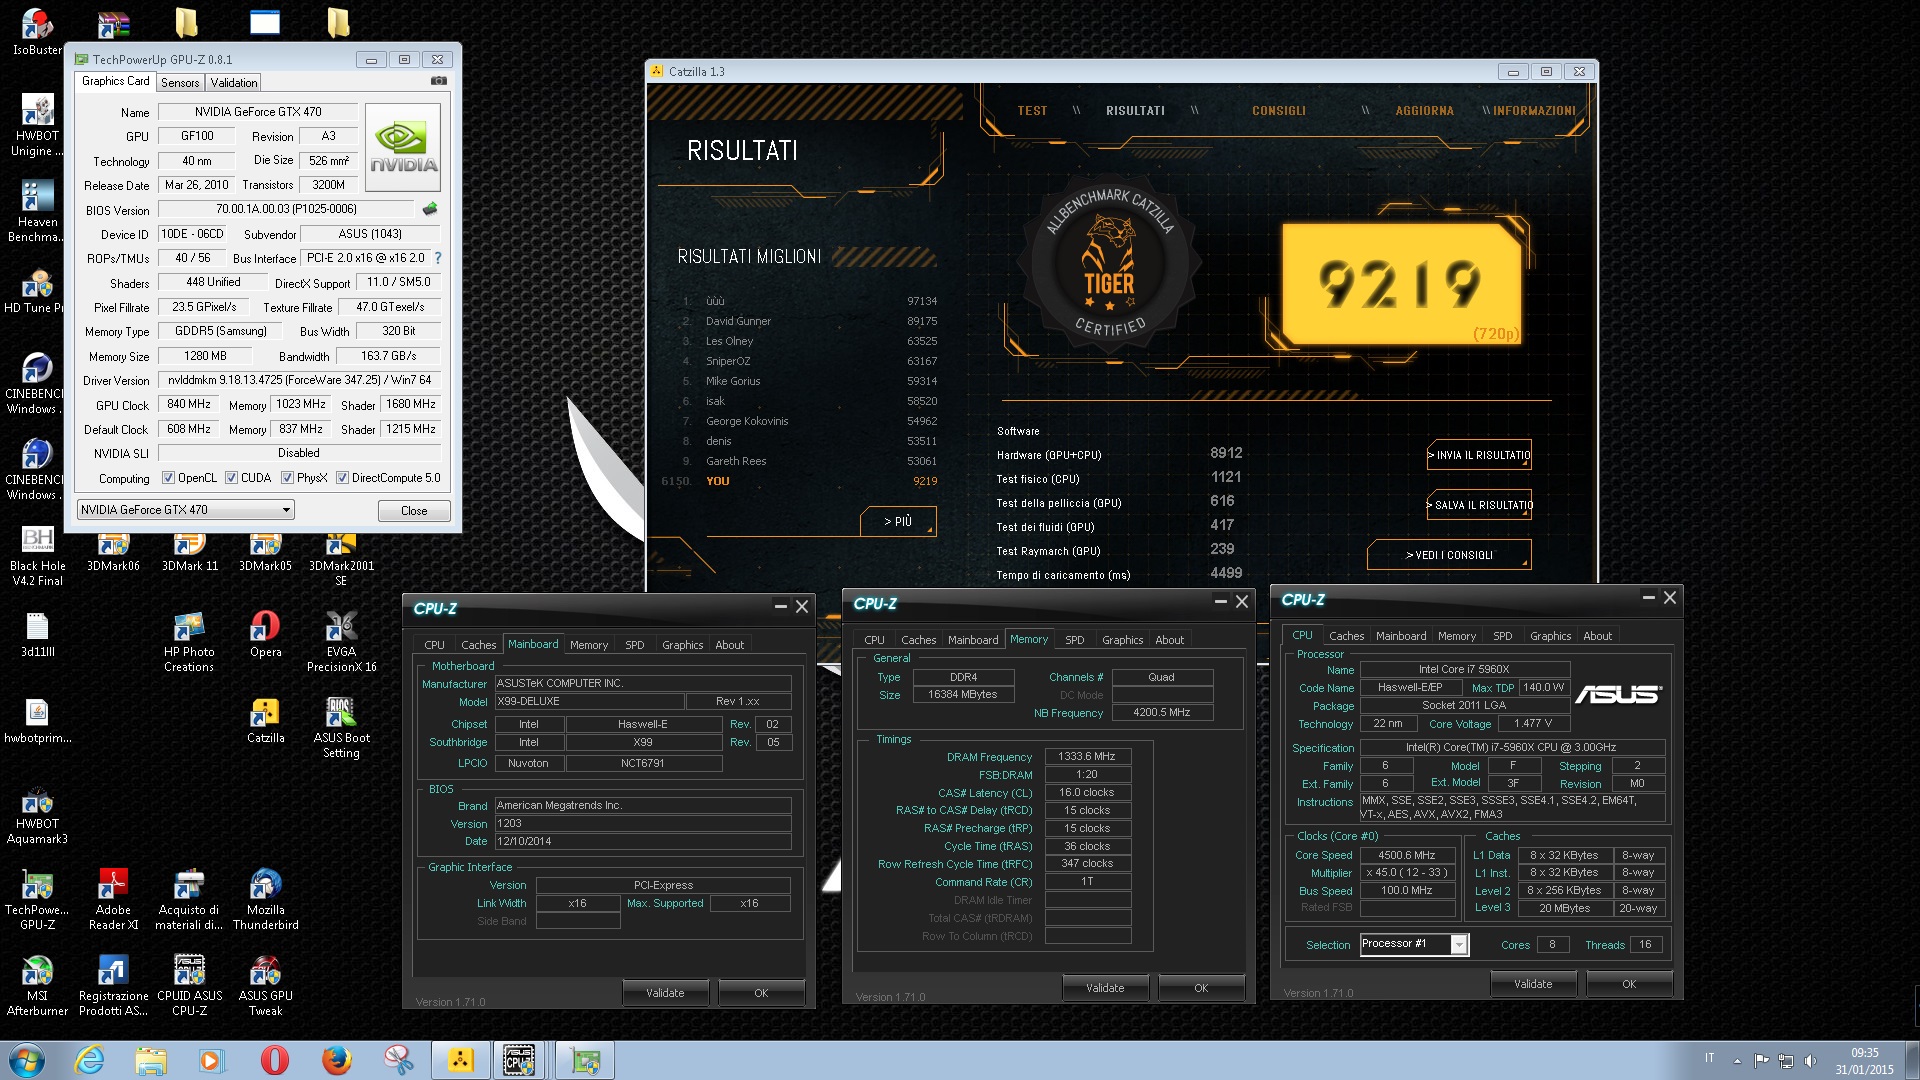The image size is (1920, 1080).
Task: Click the Windows Start button
Action: pos(27,1060)
